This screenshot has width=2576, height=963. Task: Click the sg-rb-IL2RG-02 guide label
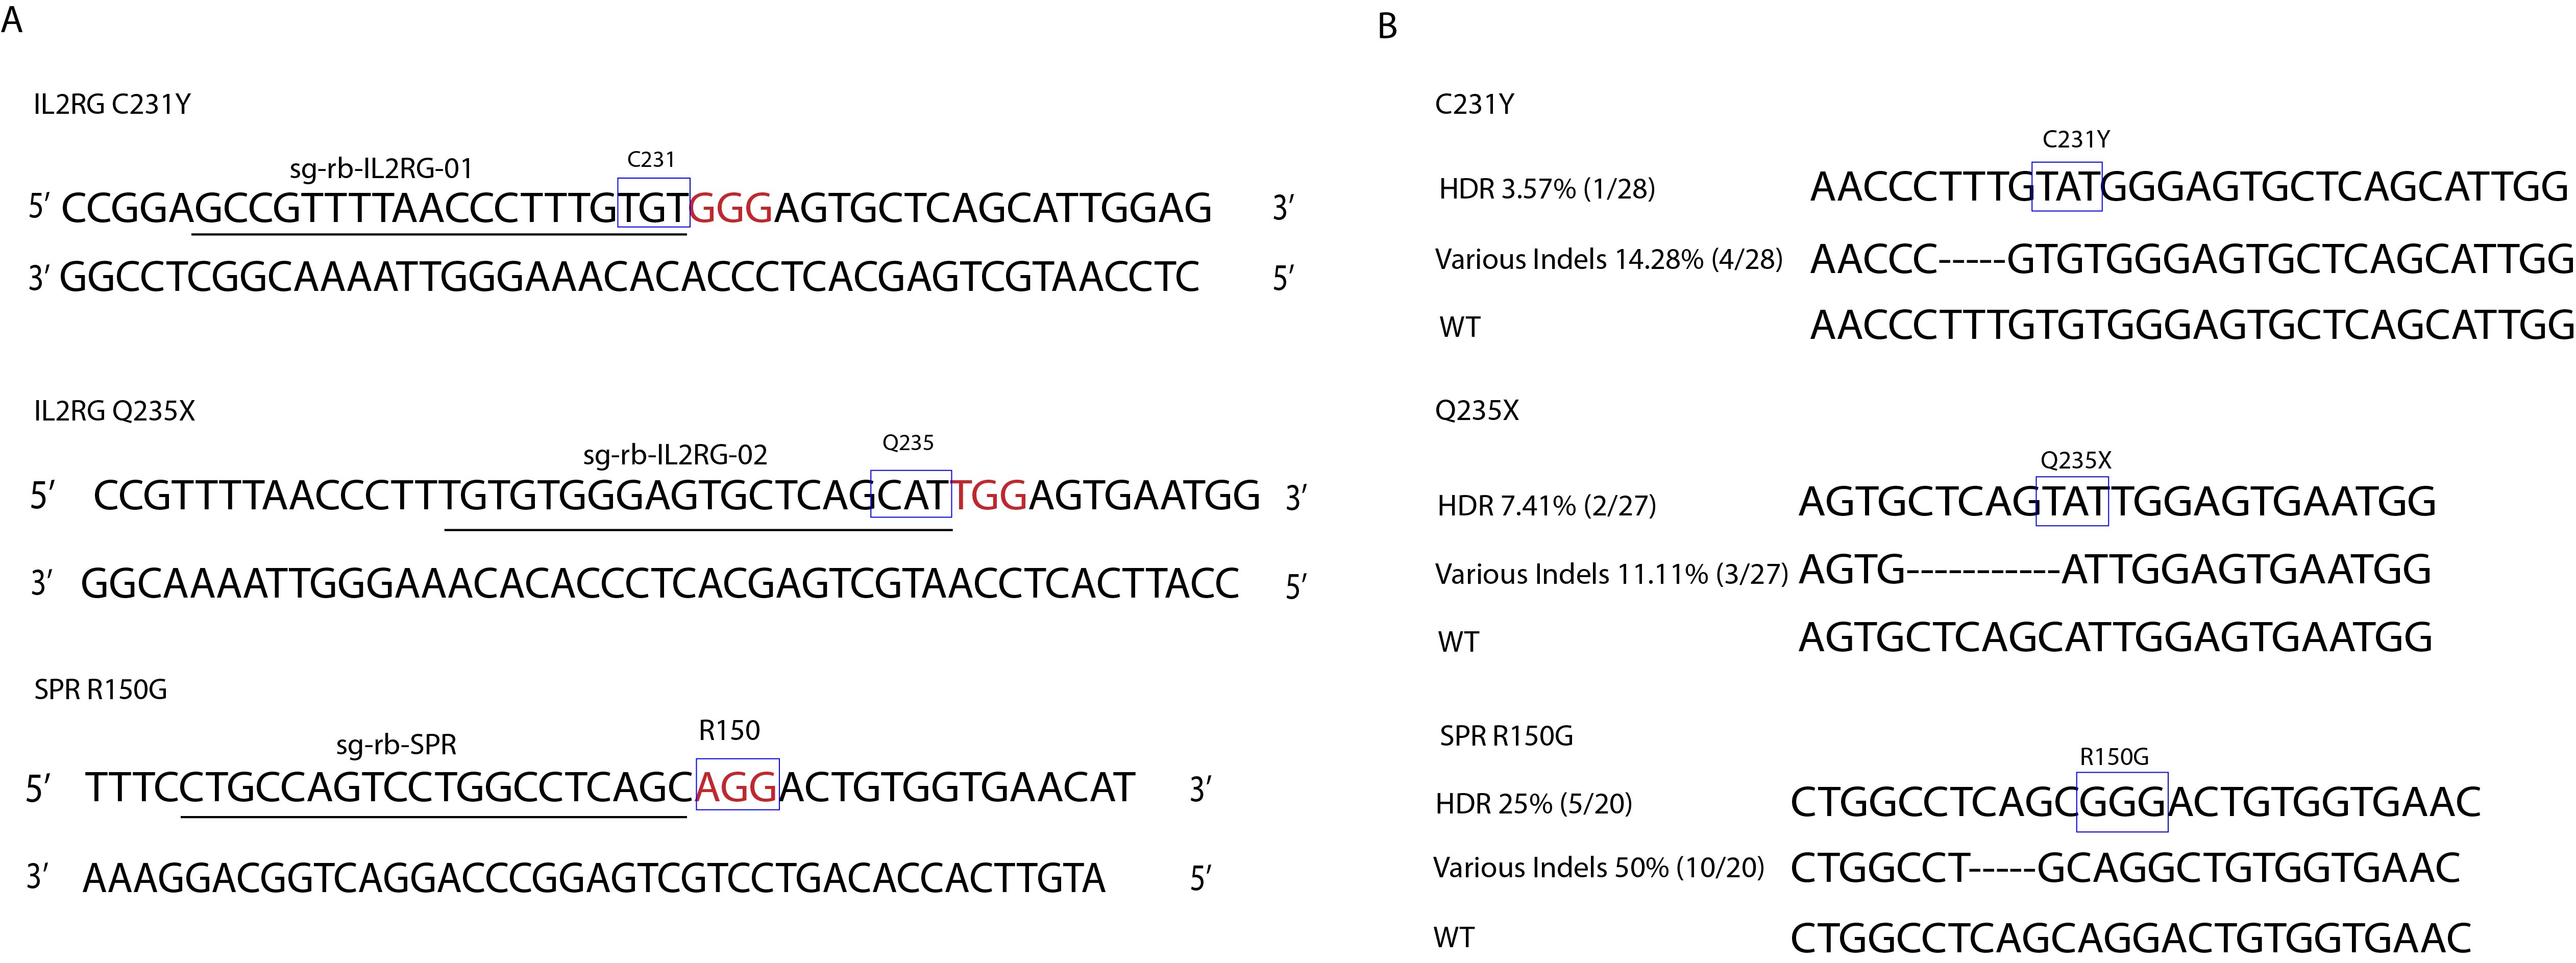[675, 456]
